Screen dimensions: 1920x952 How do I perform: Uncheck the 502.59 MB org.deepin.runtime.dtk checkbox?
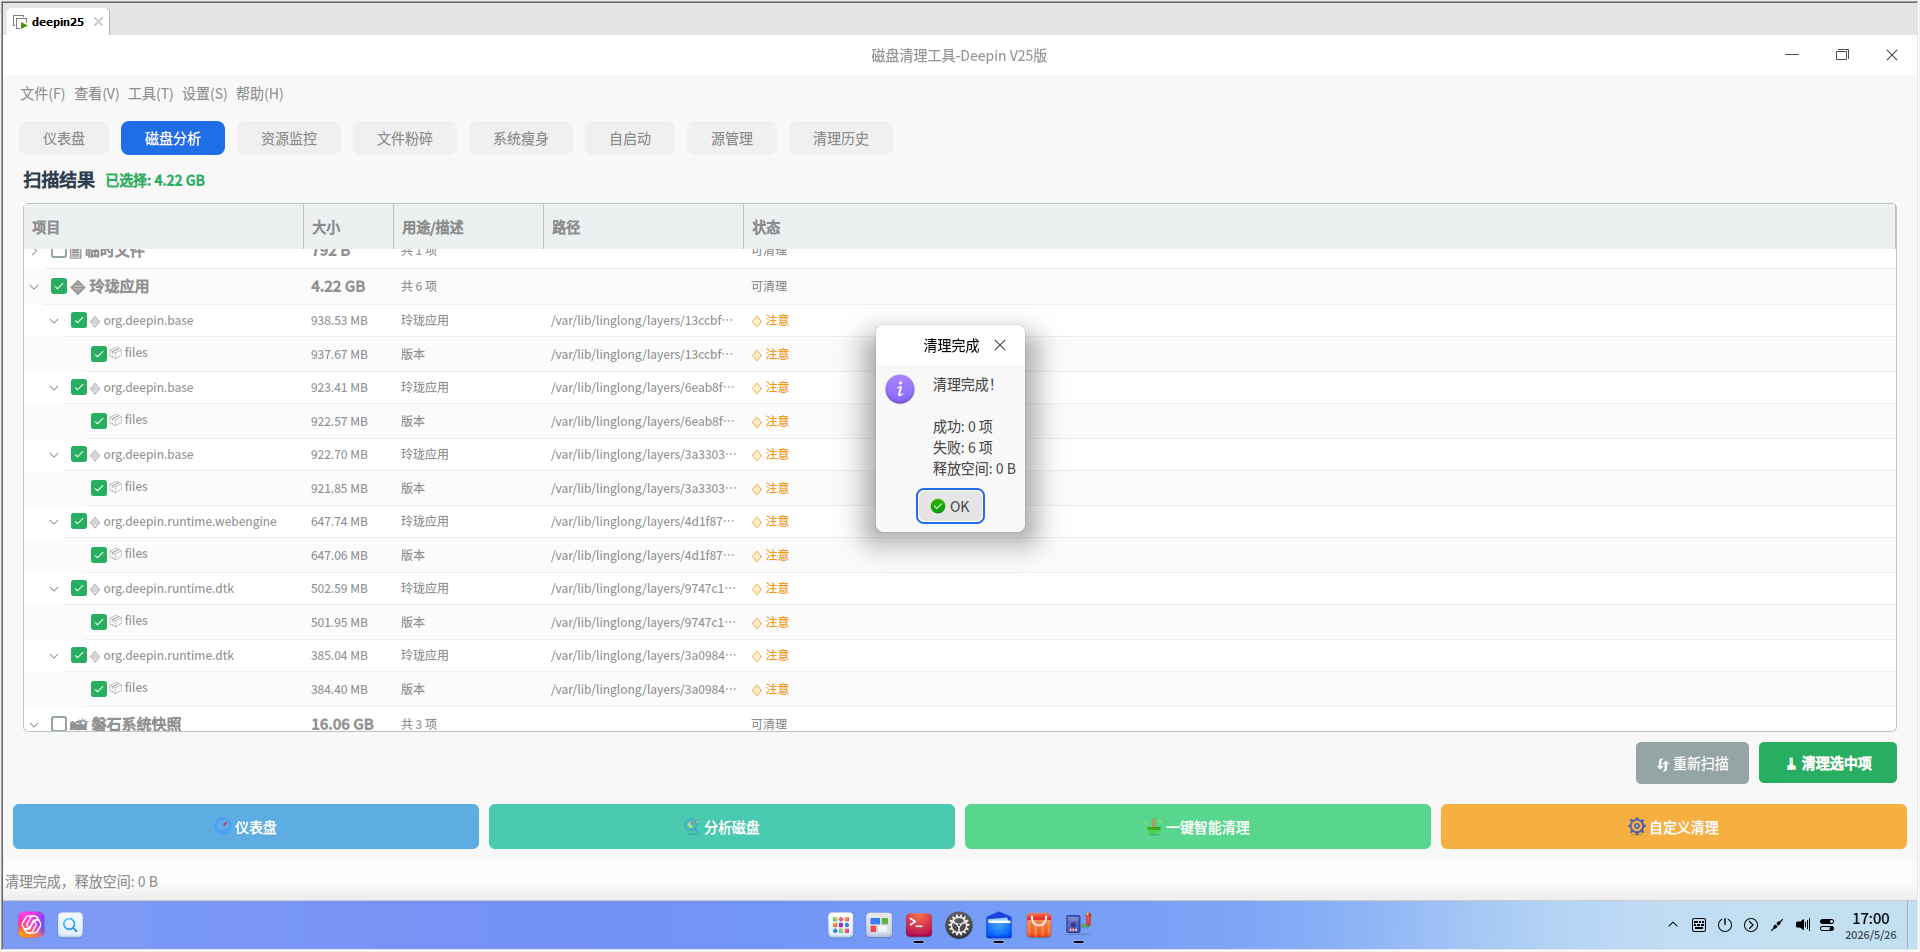[79, 588]
